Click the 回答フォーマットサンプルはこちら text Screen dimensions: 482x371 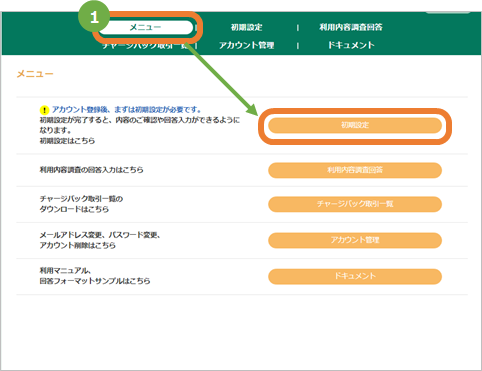pyautogui.click(x=95, y=281)
